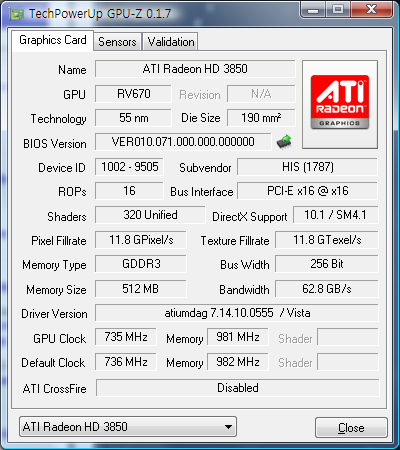Click the 'Die Size' label
This screenshot has height=450, width=400.
[201, 118]
